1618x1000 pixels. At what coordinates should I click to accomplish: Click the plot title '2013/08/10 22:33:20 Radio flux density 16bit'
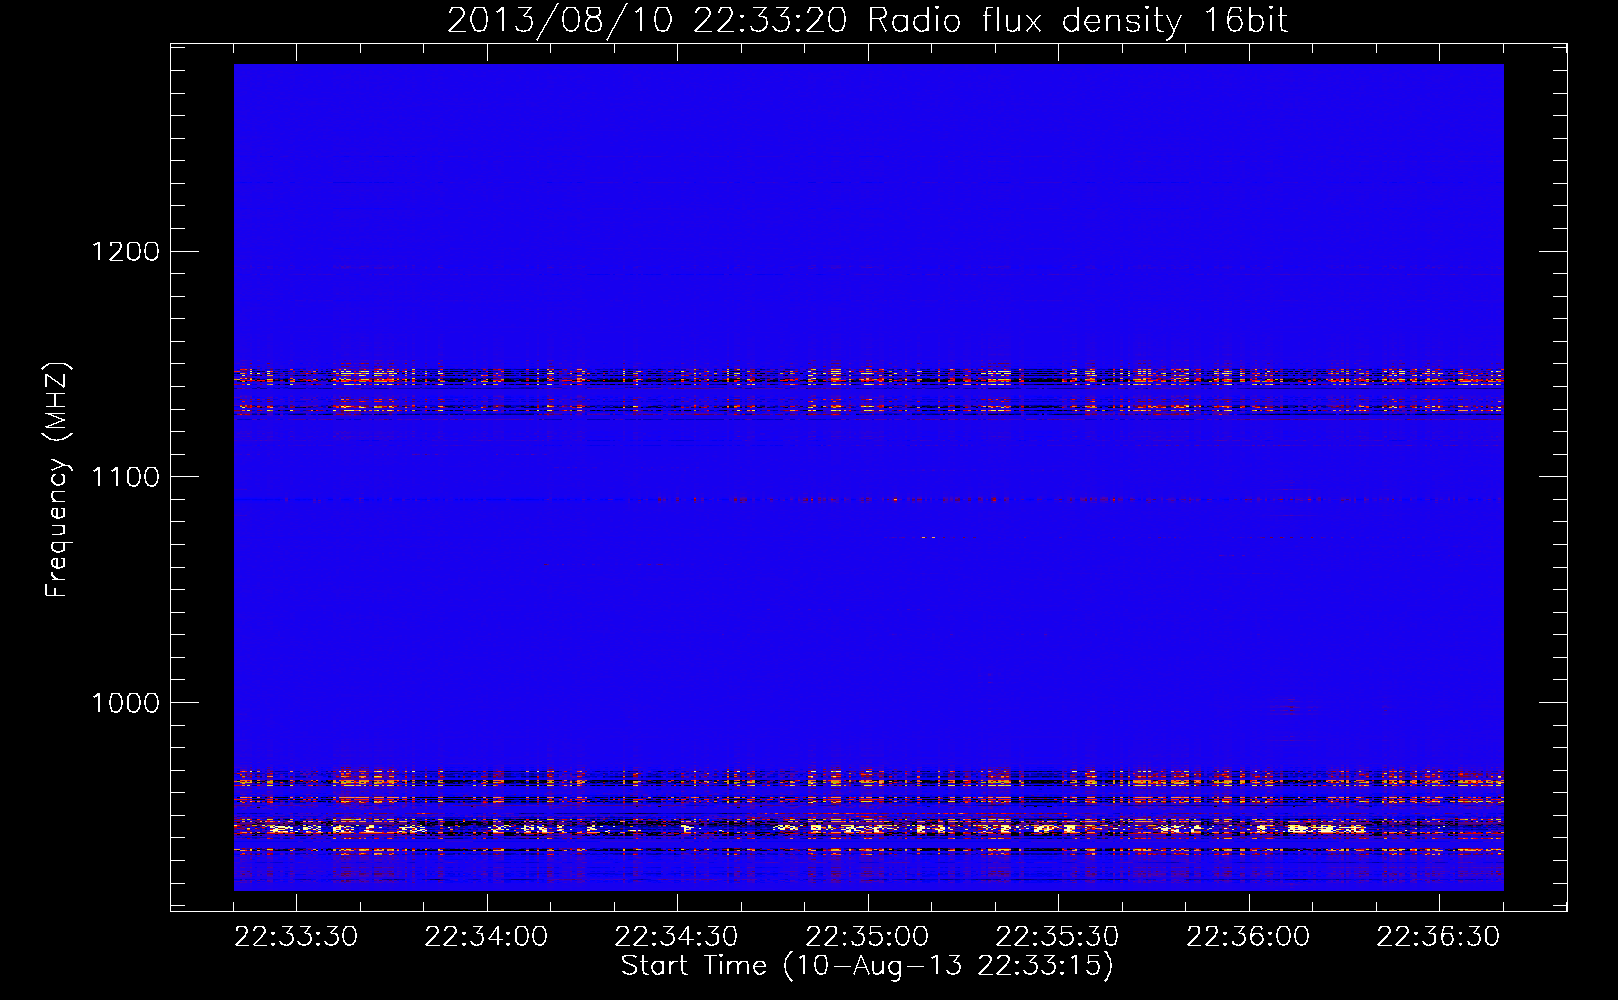click(x=867, y=21)
